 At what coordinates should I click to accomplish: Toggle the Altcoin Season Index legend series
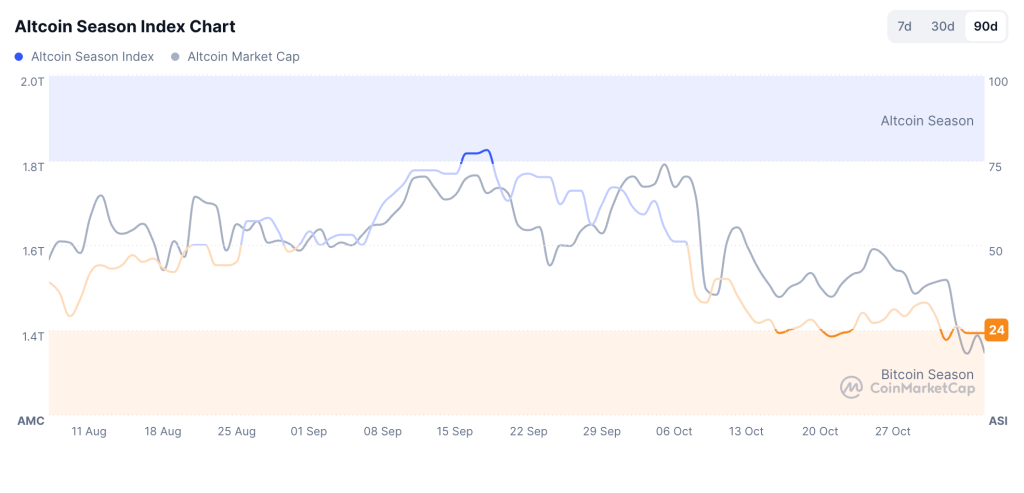92,57
